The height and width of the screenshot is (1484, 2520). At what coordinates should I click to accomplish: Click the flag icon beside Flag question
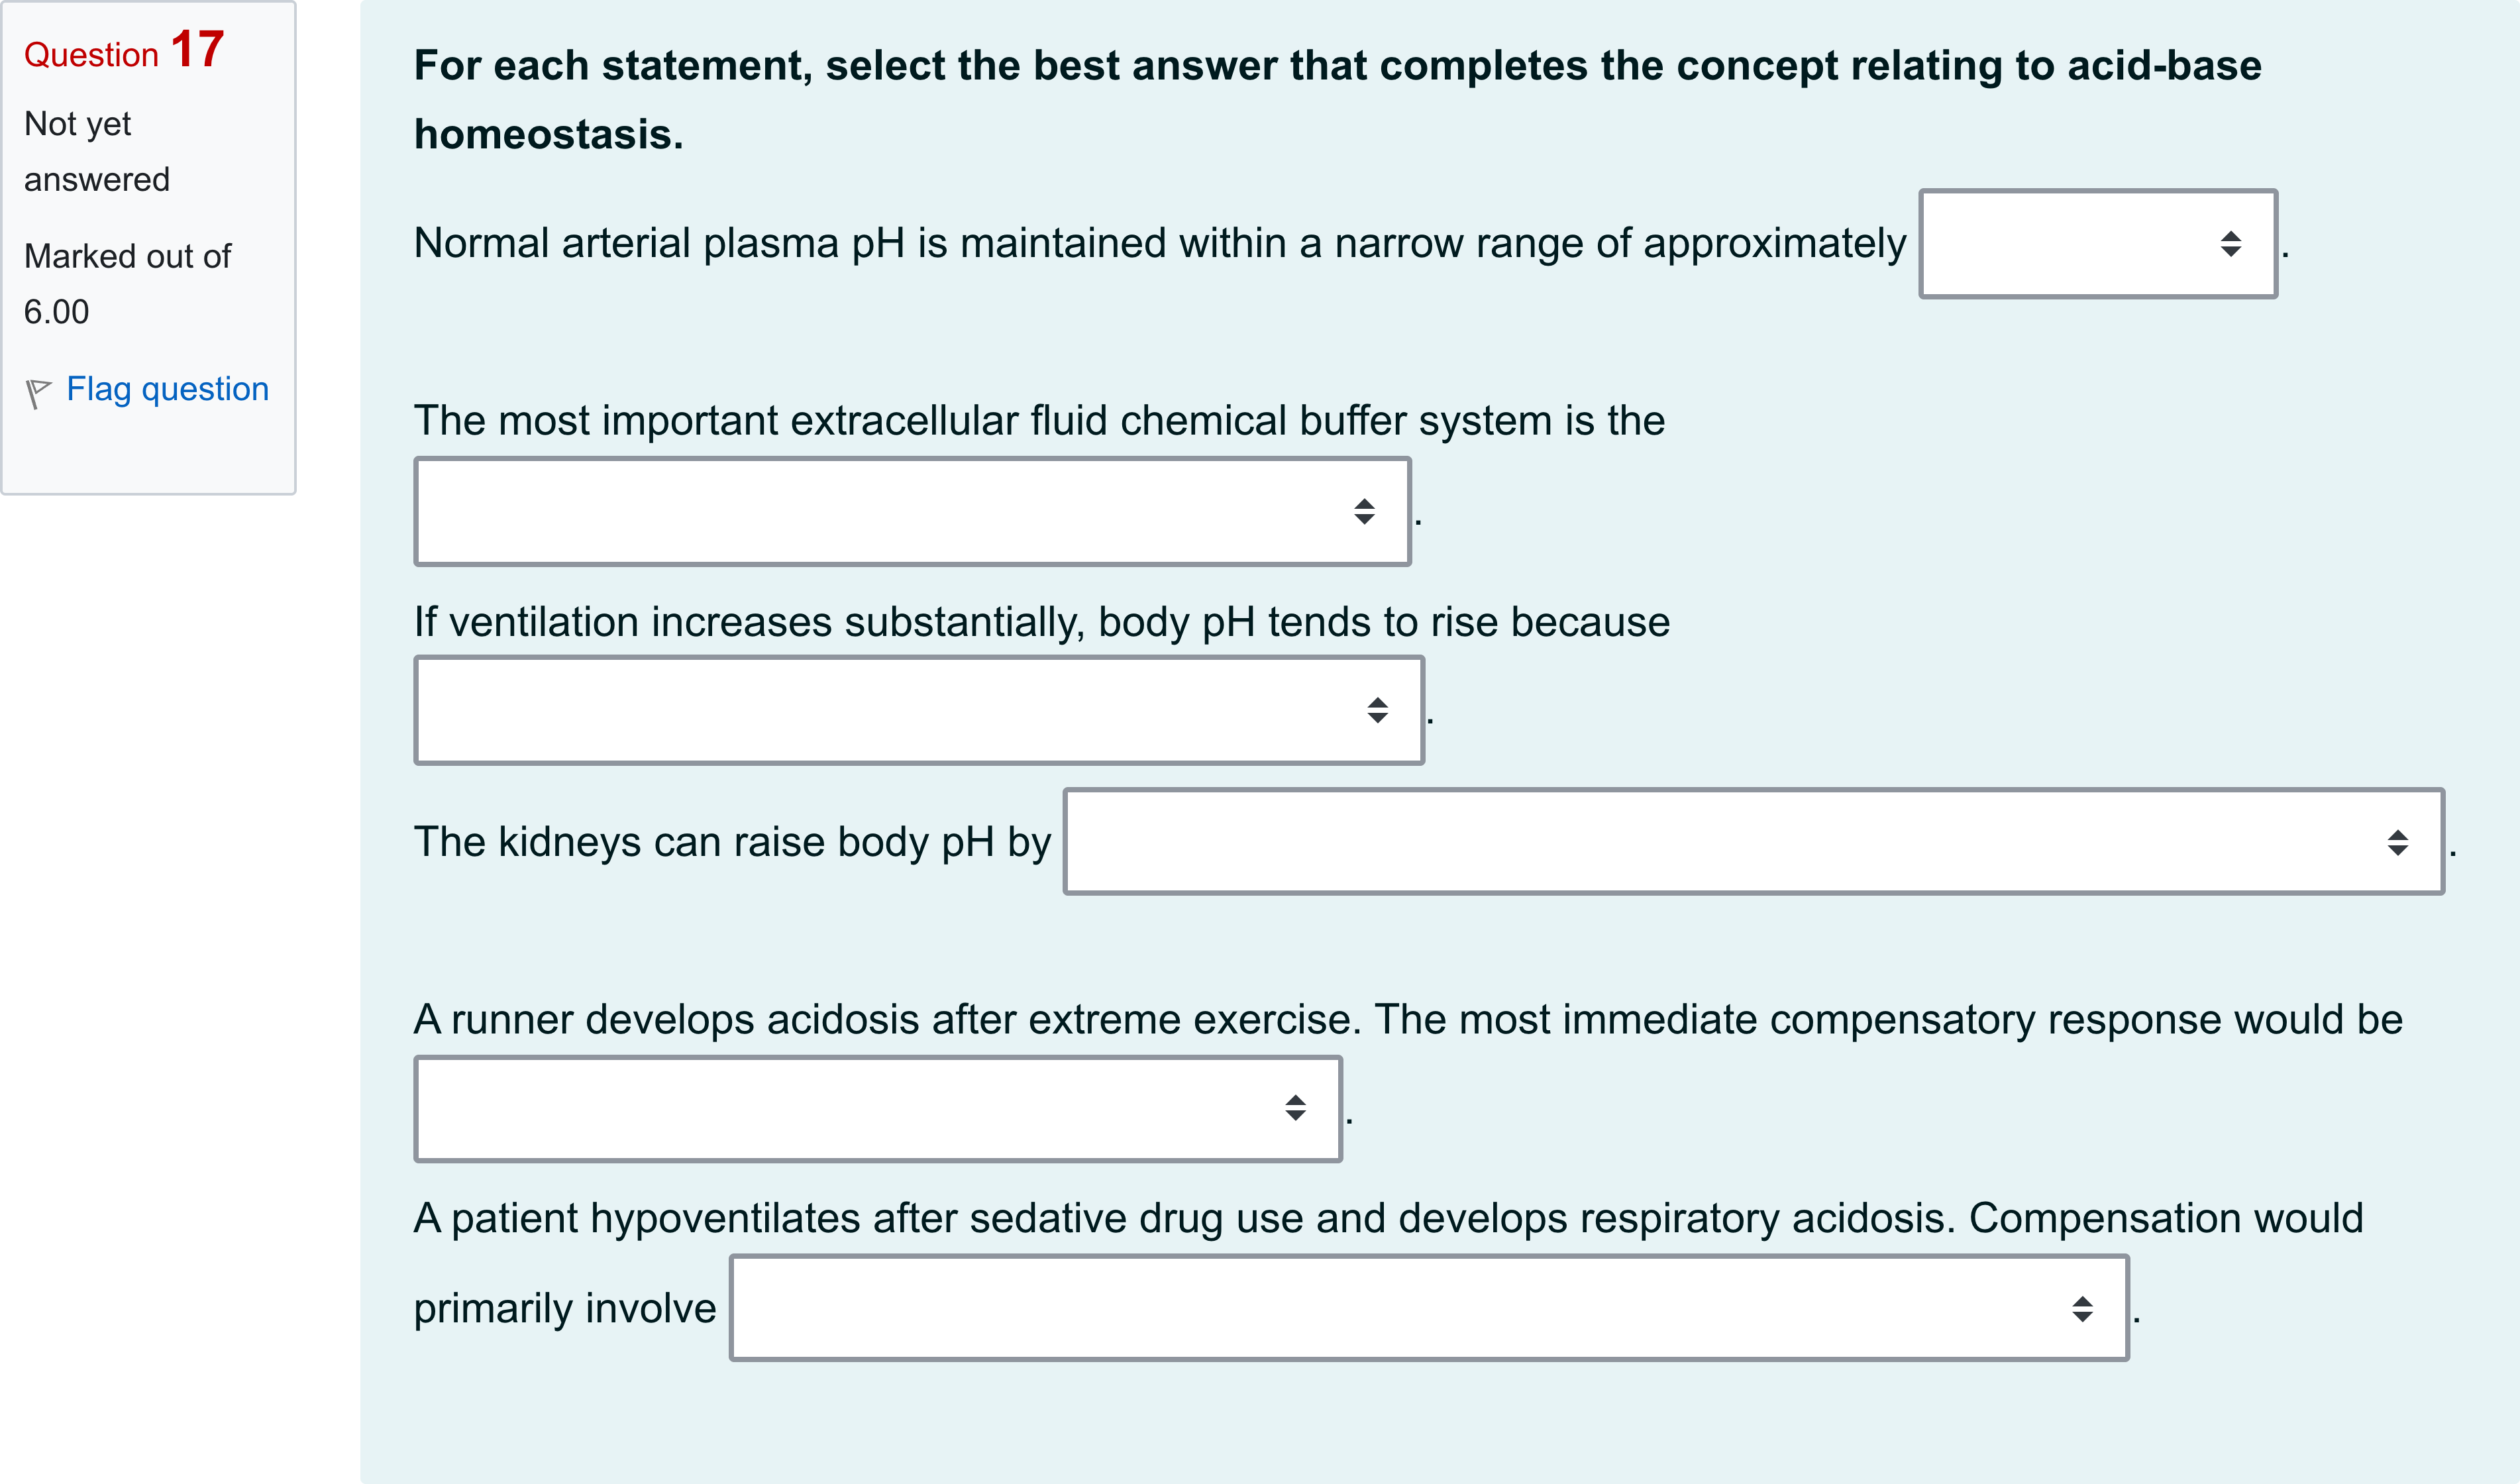(38, 392)
